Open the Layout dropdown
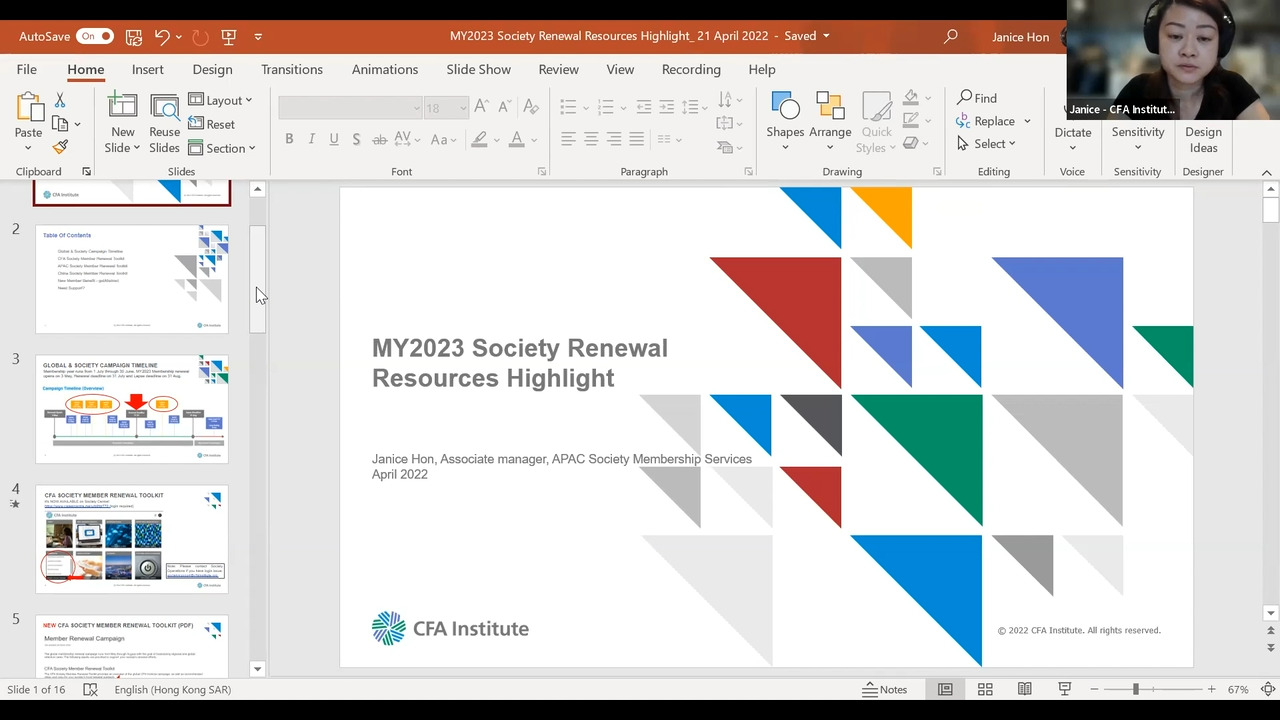The image size is (1280, 720). click(221, 100)
